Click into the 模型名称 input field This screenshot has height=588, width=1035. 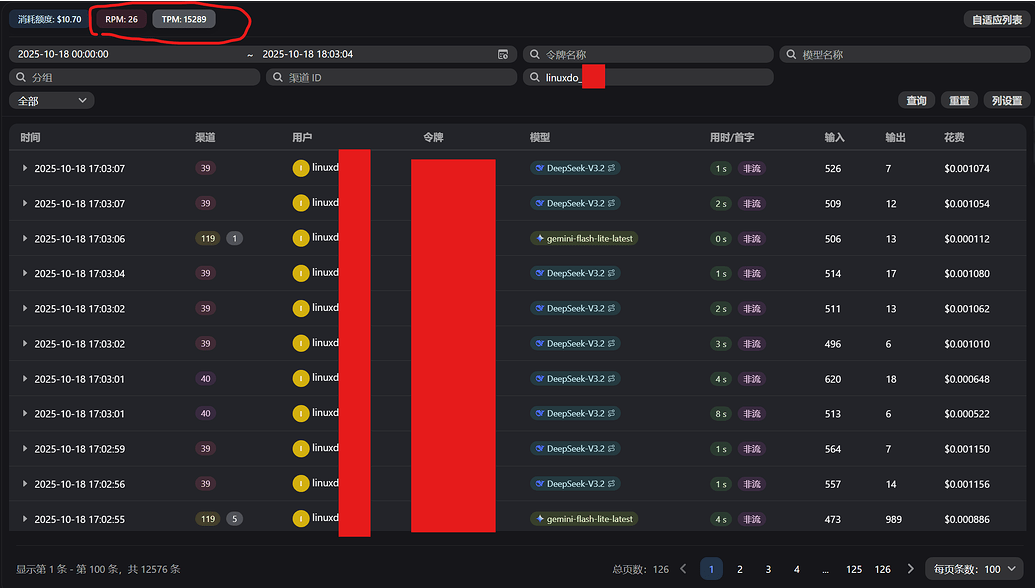coord(904,54)
